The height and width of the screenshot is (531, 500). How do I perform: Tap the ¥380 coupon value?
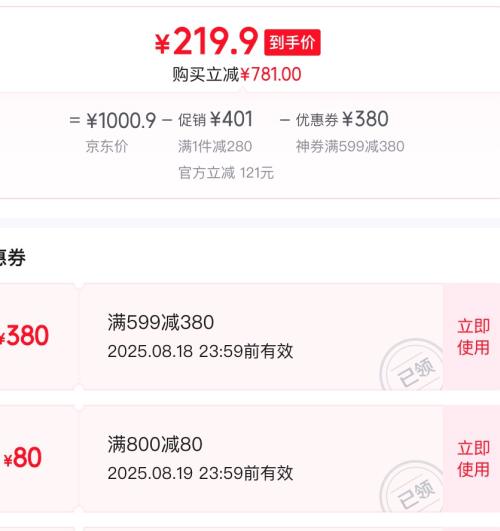24,336
